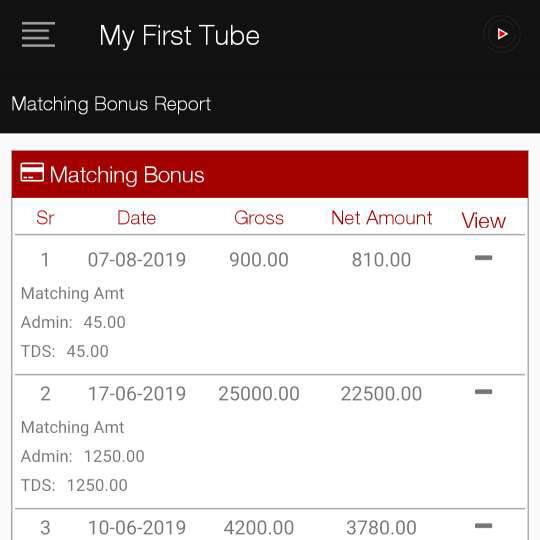Collapse details for the 07-08-2019 entry
540x540 pixels.
tap(483, 258)
